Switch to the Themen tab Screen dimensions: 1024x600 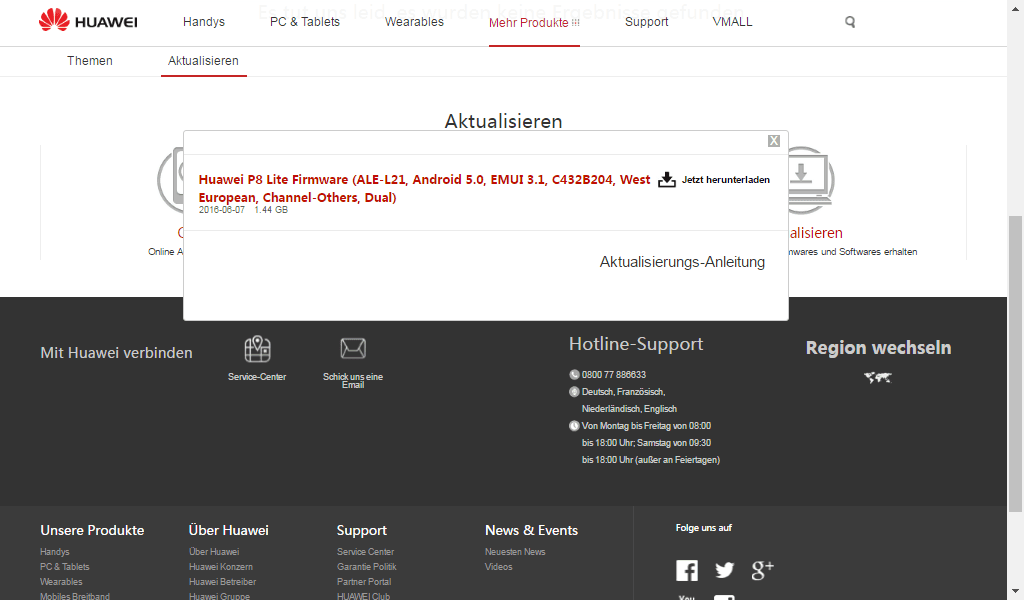(x=89, y=61)
